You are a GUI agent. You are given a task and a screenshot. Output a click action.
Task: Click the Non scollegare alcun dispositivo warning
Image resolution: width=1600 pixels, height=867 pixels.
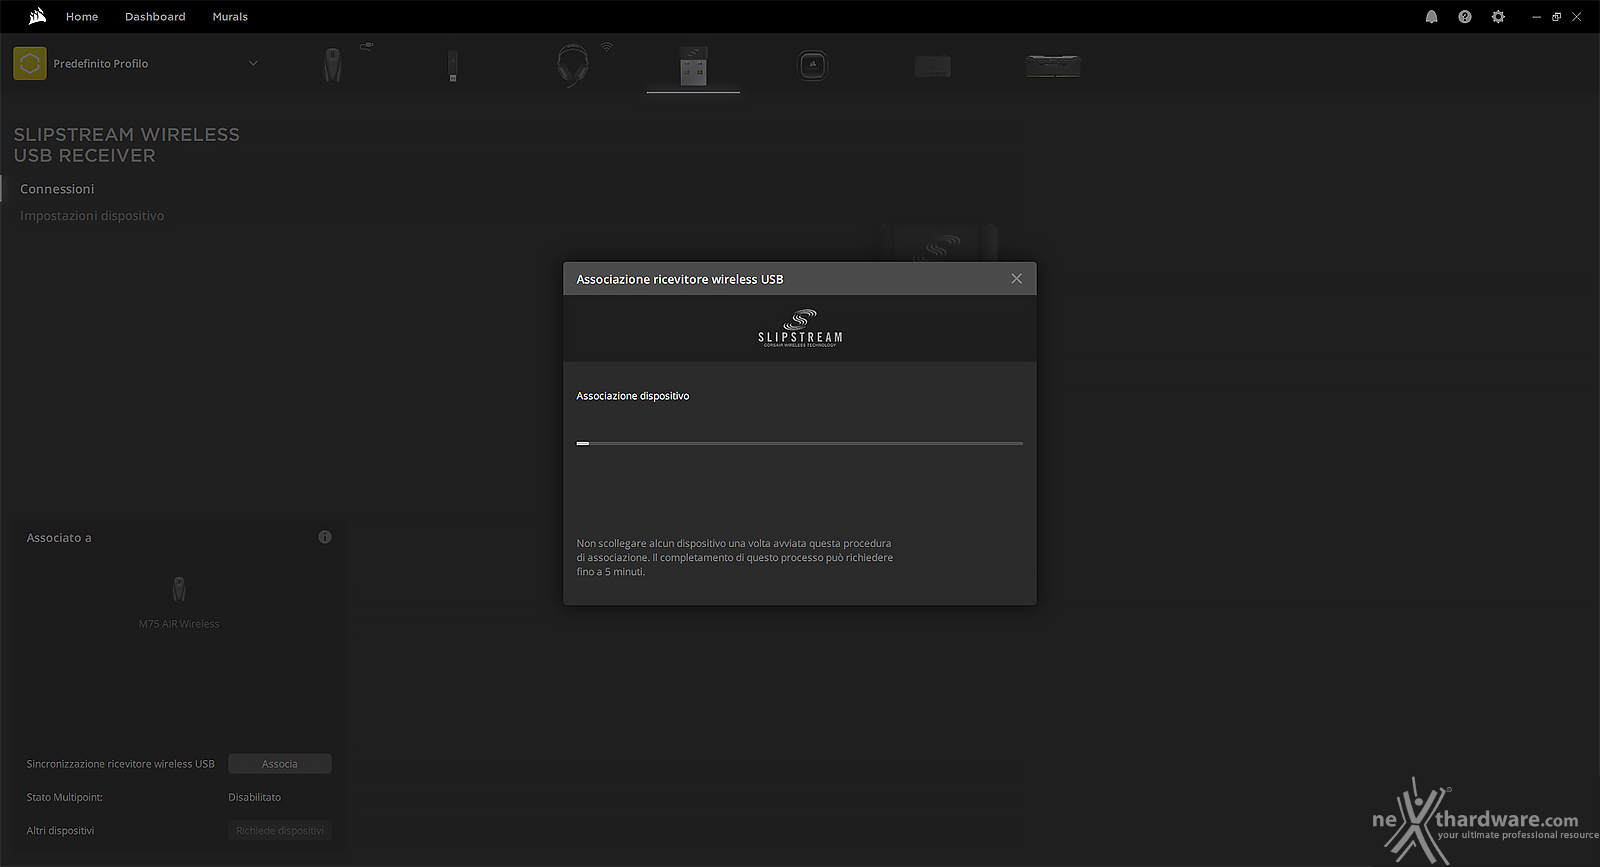[x=735, y=558]
